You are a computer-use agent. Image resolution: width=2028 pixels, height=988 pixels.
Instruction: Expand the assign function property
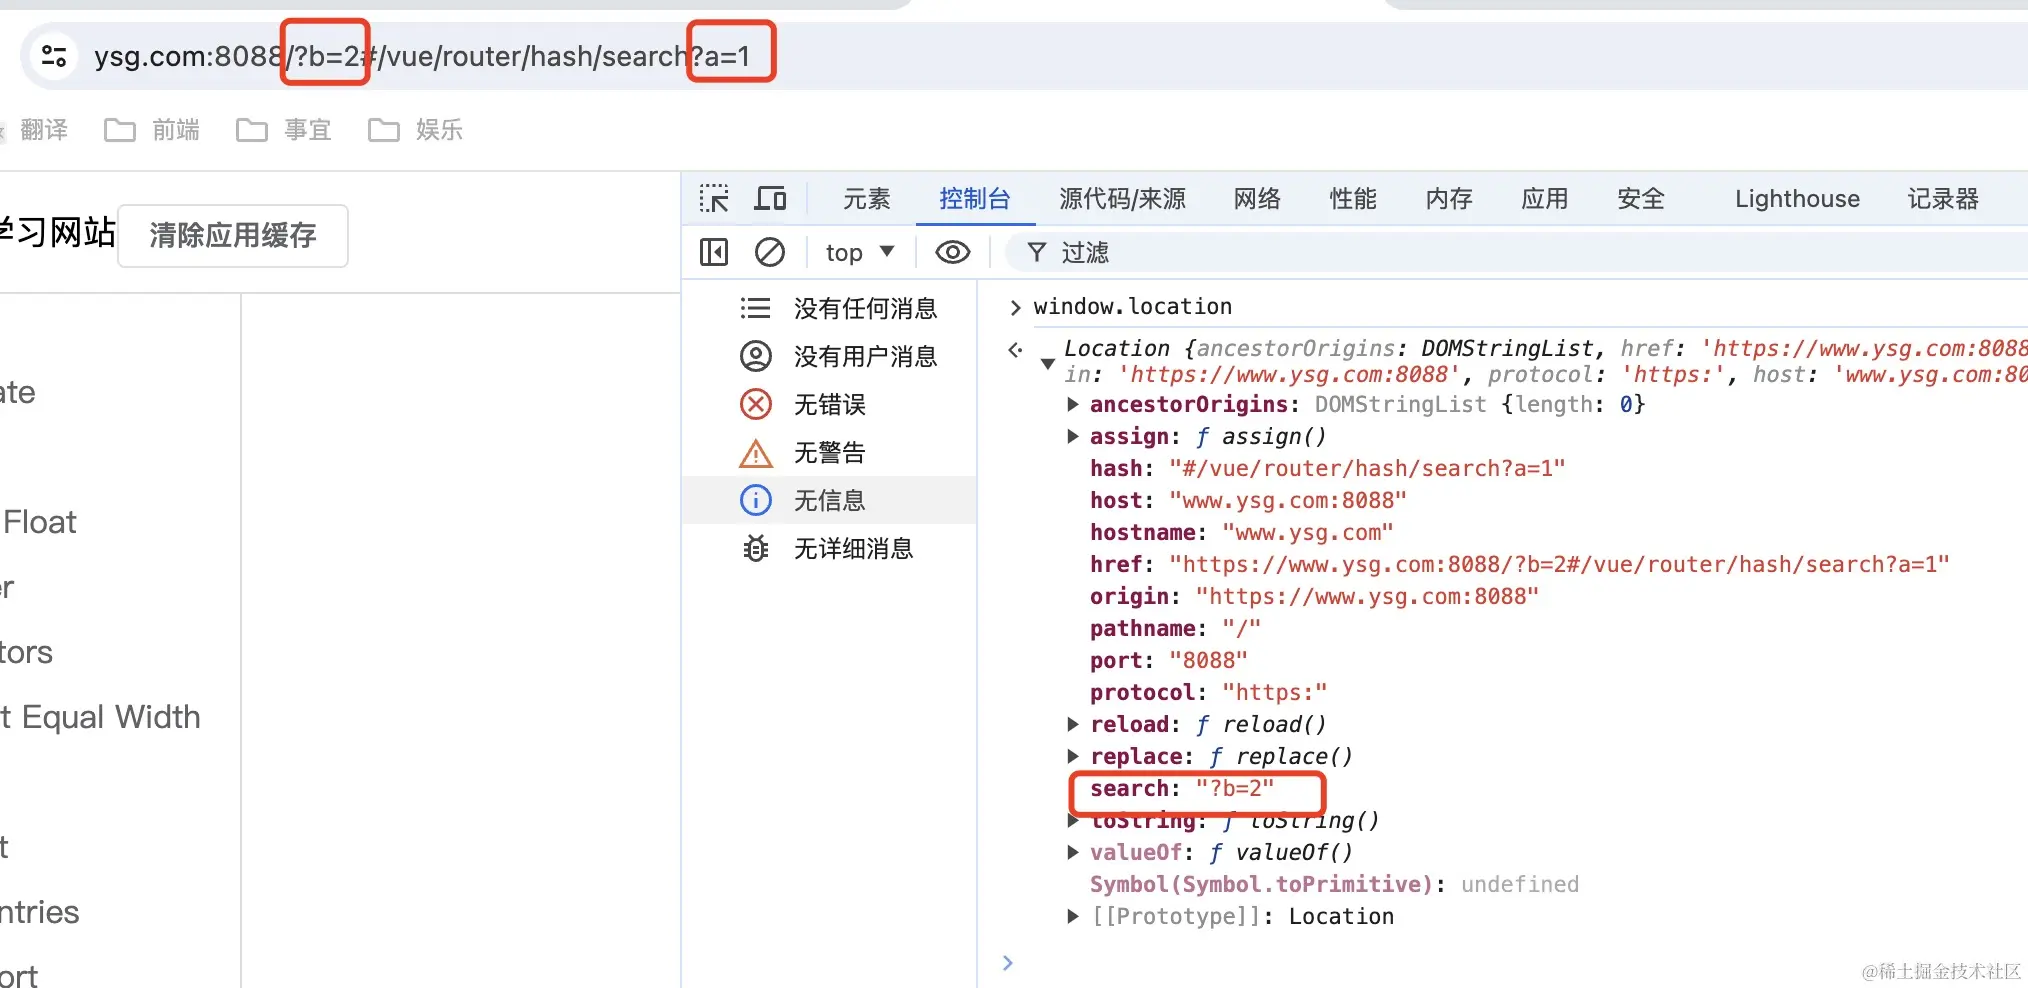[x=1073, y=436]
